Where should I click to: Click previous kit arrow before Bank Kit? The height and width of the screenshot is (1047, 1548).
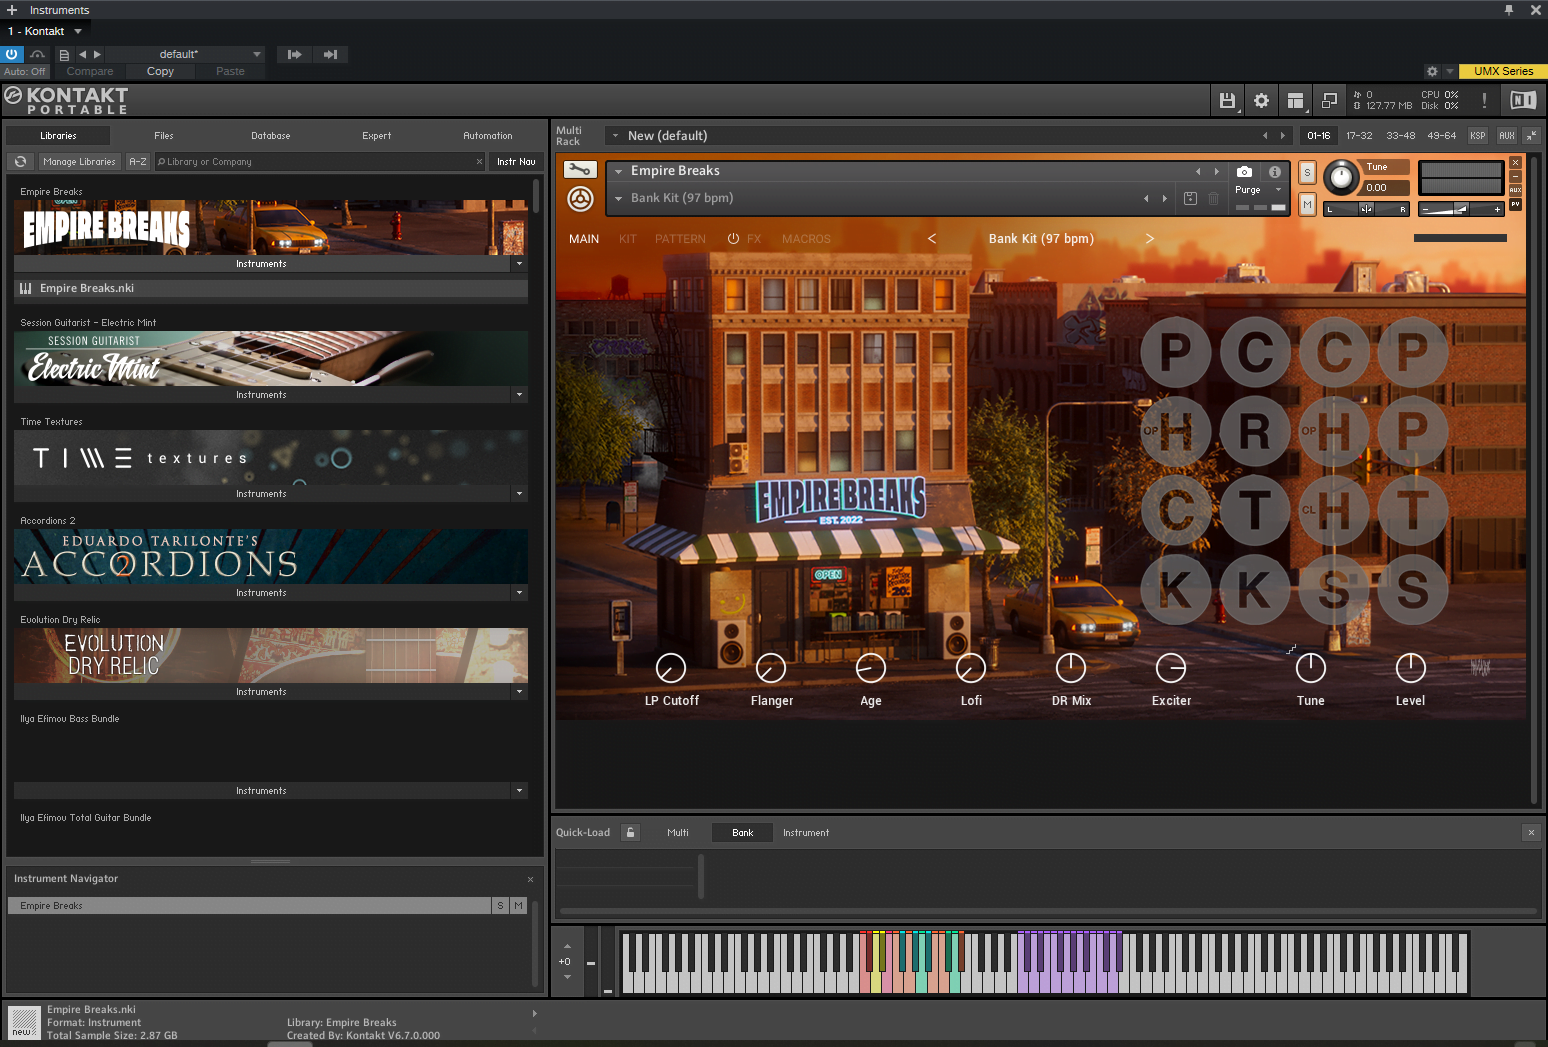click(932, 239)
